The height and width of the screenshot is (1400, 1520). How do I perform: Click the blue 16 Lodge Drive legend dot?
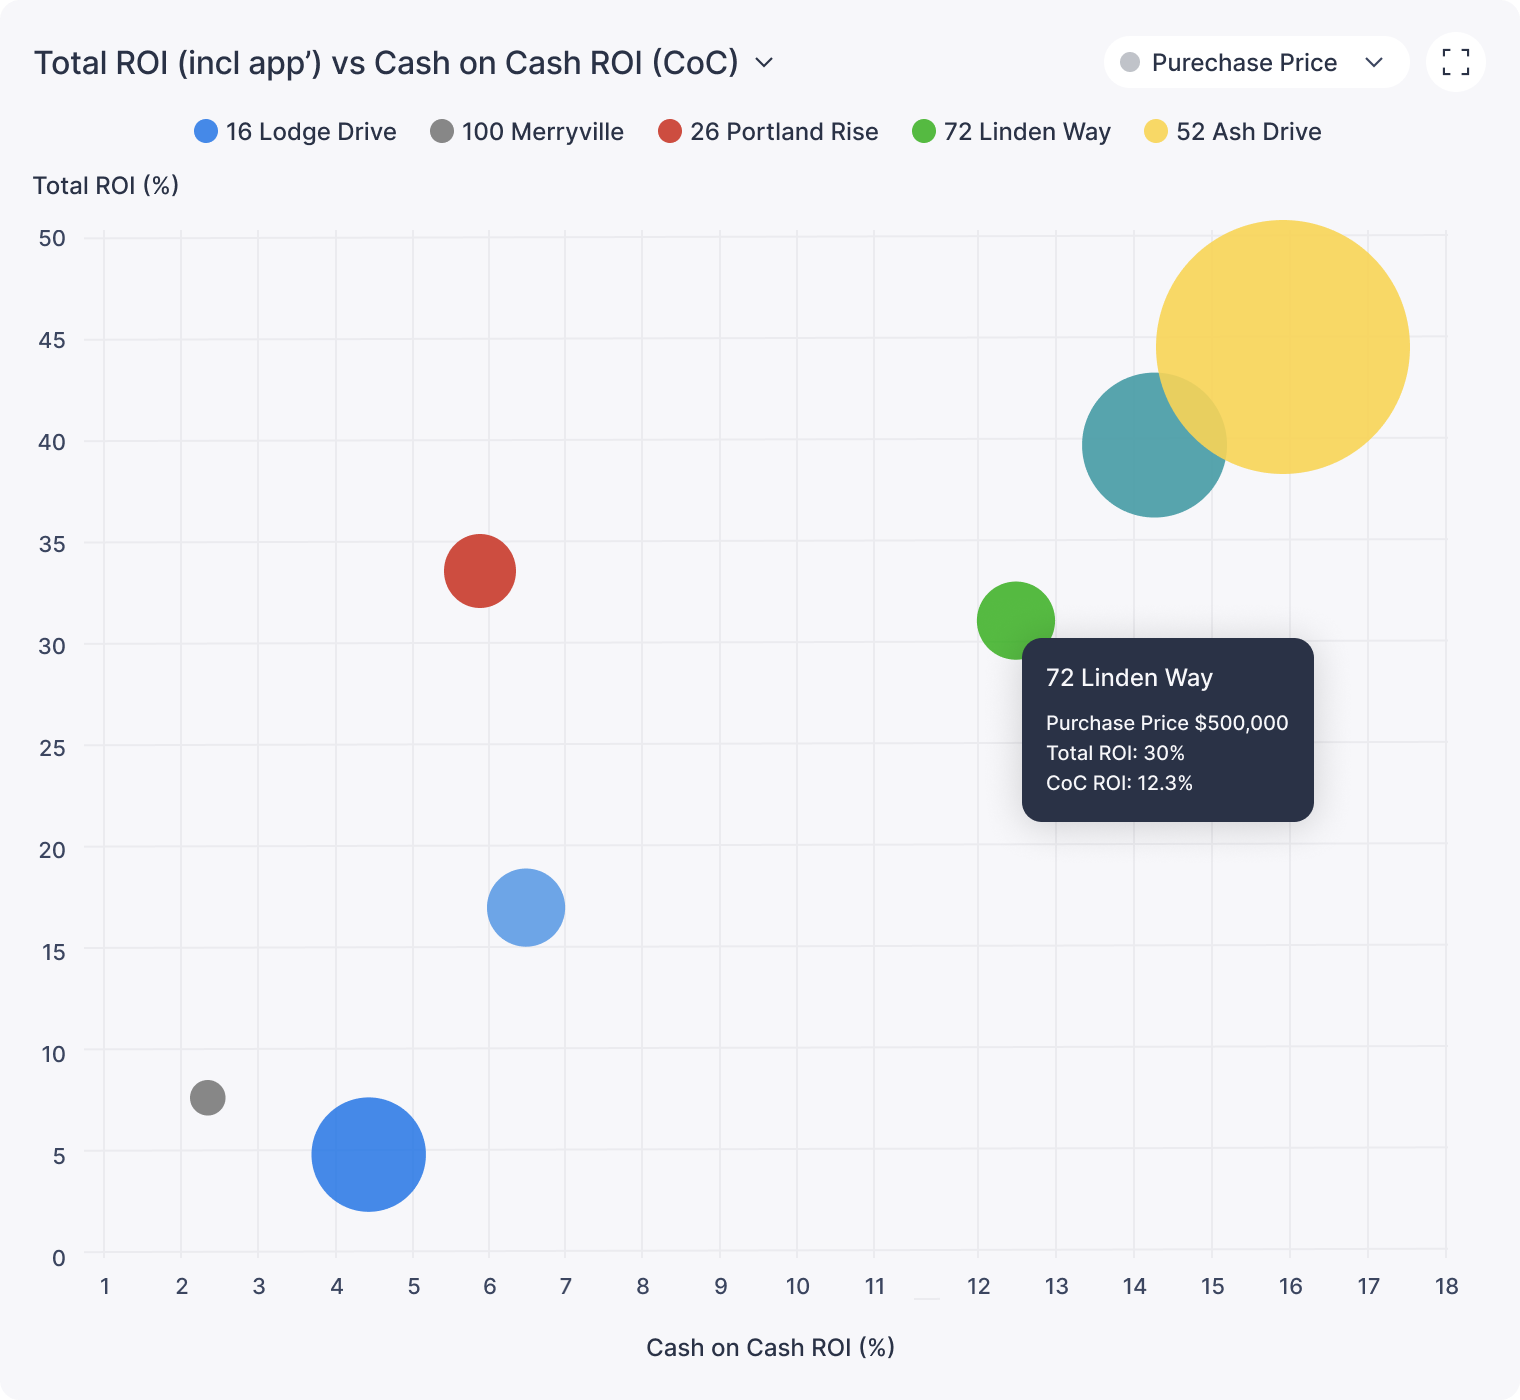point(206,132)
